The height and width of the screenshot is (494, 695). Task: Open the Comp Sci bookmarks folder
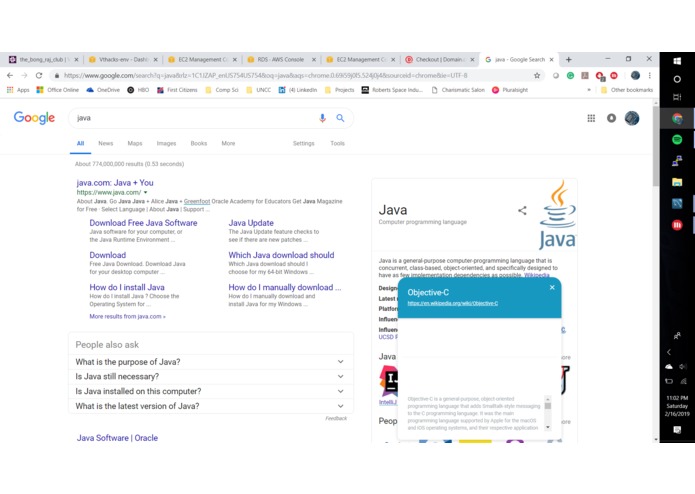(x=222, y=90)
